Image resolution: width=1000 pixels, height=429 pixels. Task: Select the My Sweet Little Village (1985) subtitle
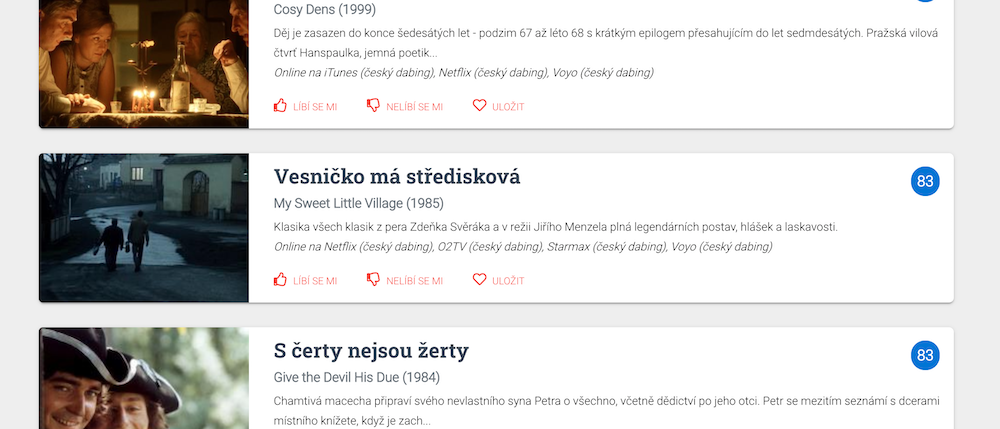358,204
